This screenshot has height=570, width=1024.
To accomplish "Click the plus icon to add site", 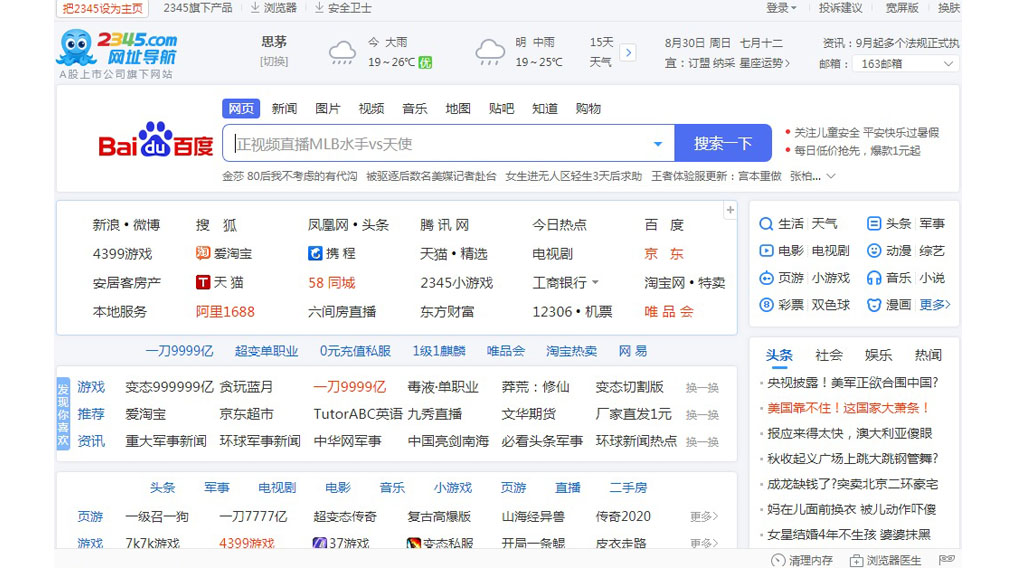I will (730, 210).
